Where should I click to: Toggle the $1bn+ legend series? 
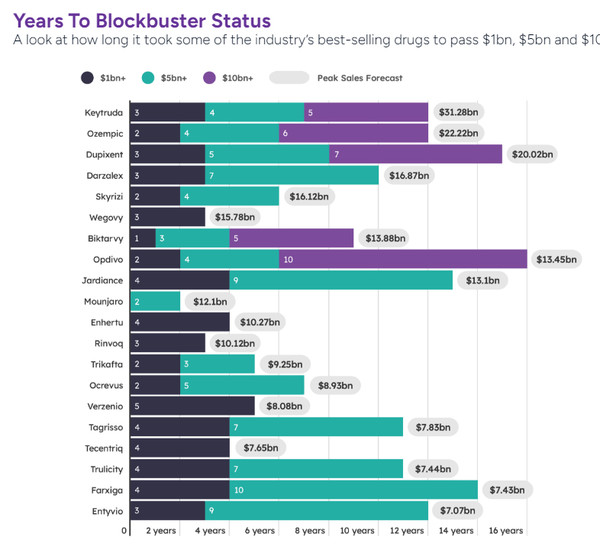click(88, 78)
